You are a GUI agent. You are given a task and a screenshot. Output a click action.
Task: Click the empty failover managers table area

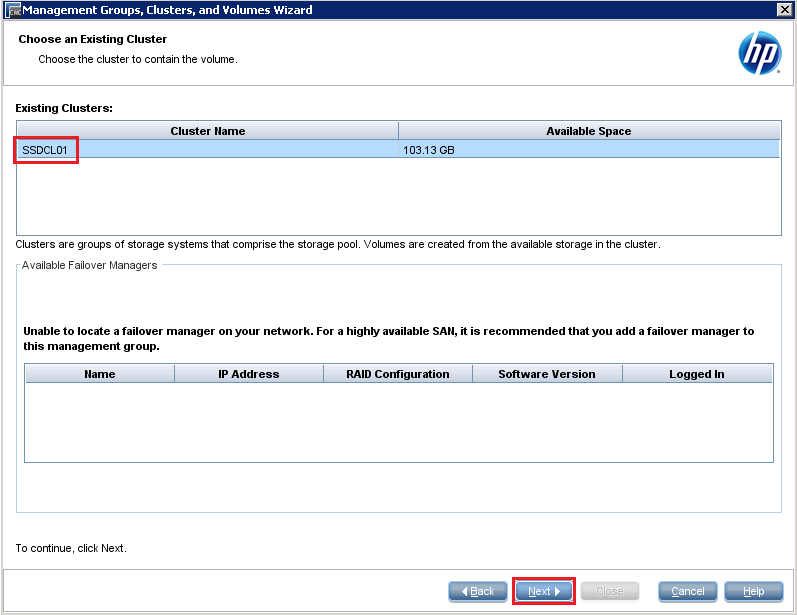[398, 422]
